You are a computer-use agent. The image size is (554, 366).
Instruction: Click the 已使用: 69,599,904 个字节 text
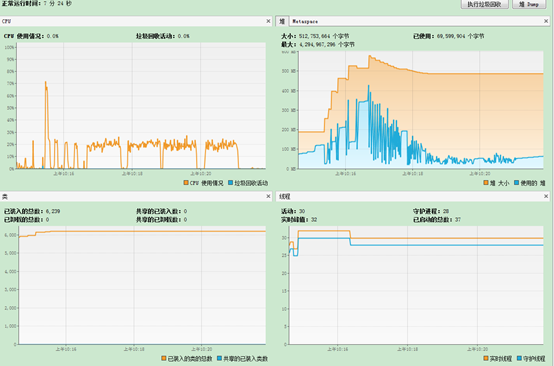pos(449,36)
